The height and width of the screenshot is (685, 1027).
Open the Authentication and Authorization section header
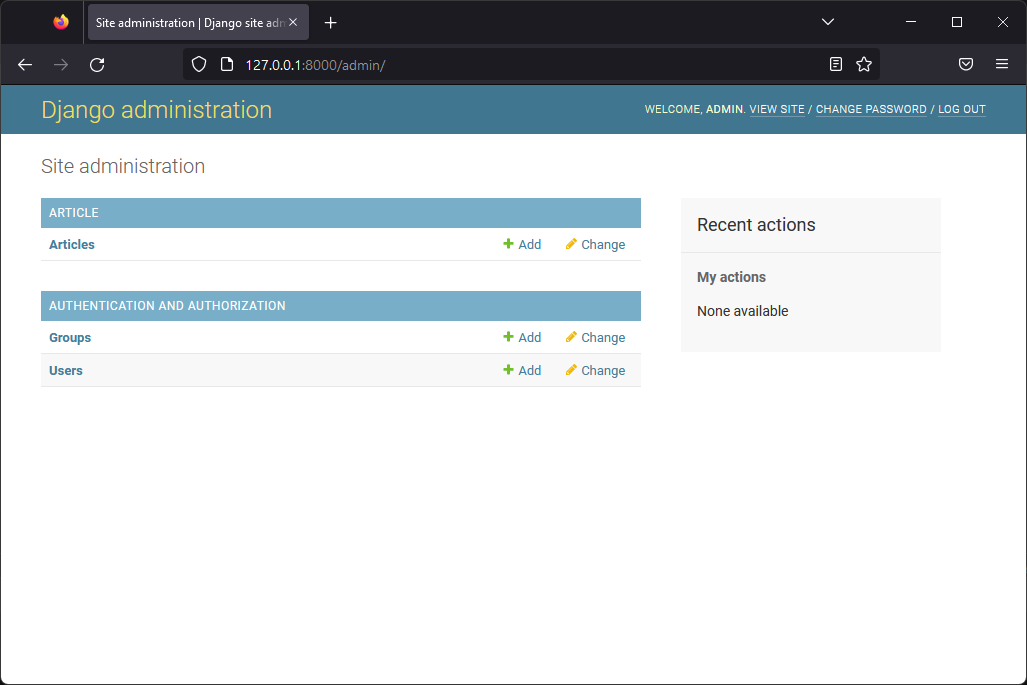pos(167,306)
